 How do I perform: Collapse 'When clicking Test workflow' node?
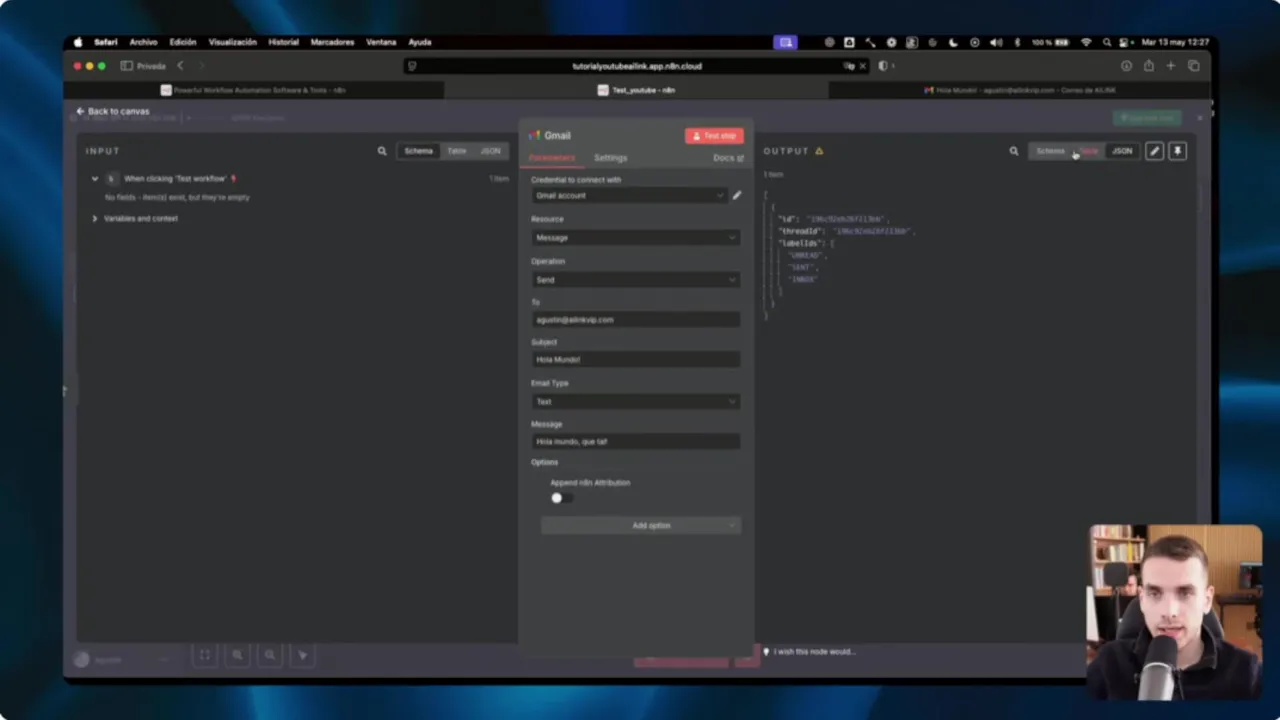point(95,179)
